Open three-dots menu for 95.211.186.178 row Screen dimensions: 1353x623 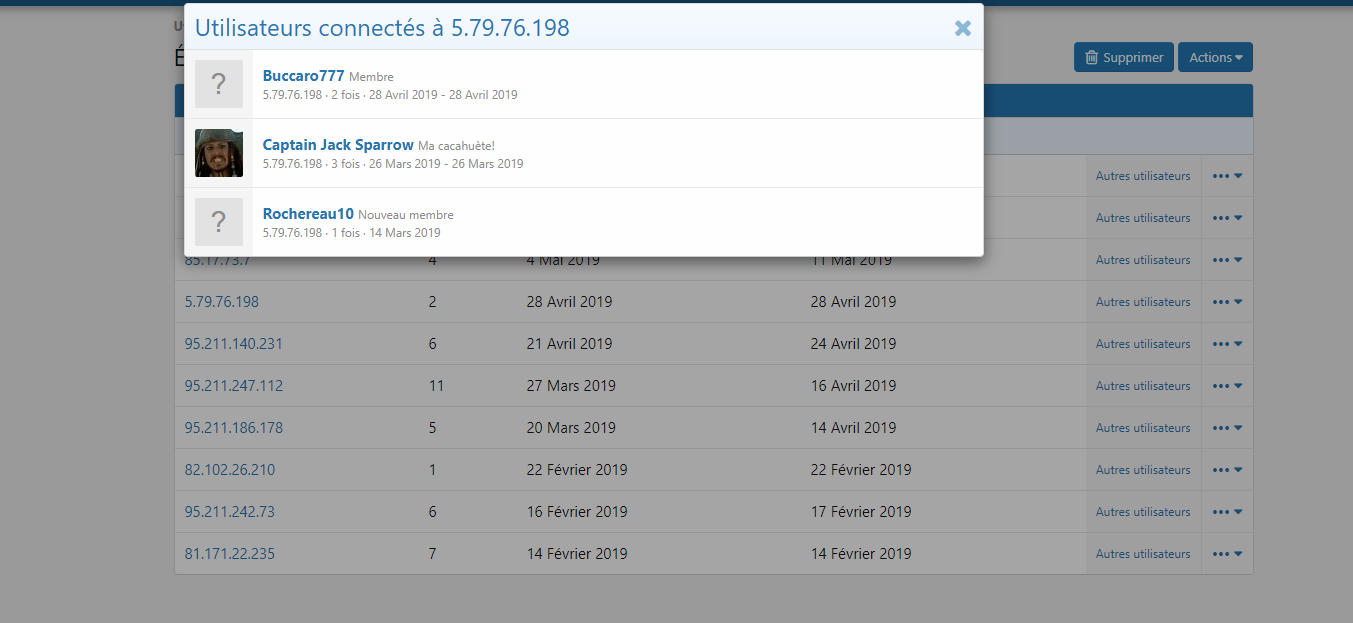point(1227,428)
